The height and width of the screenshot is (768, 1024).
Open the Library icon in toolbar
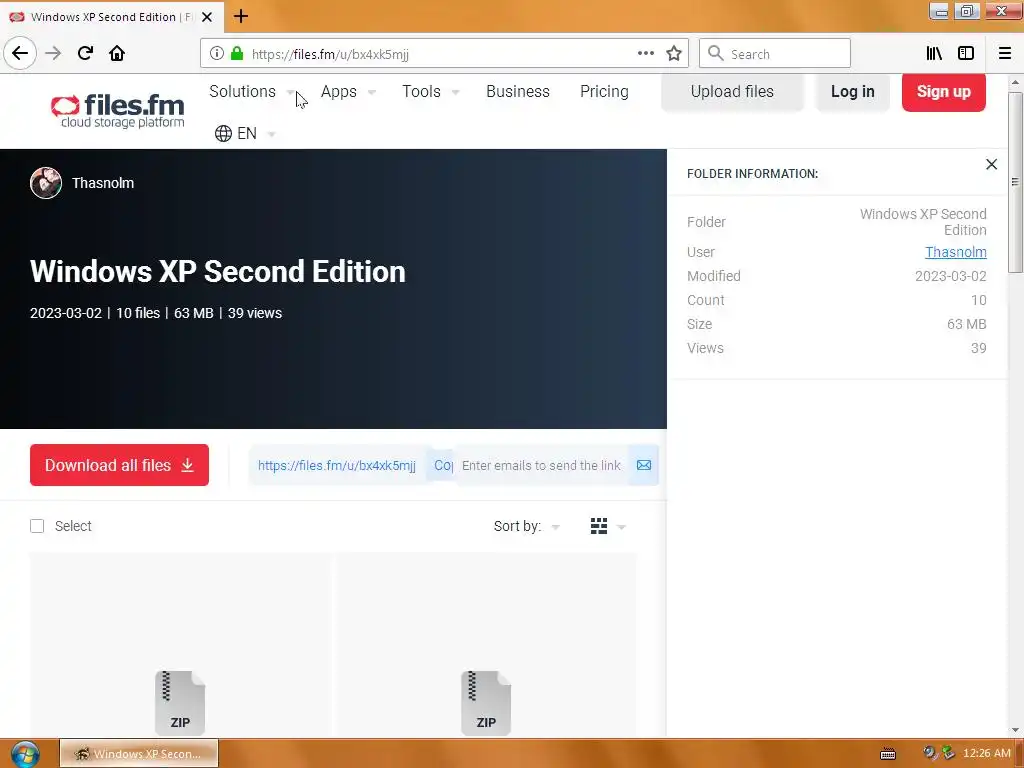(934, 54)
